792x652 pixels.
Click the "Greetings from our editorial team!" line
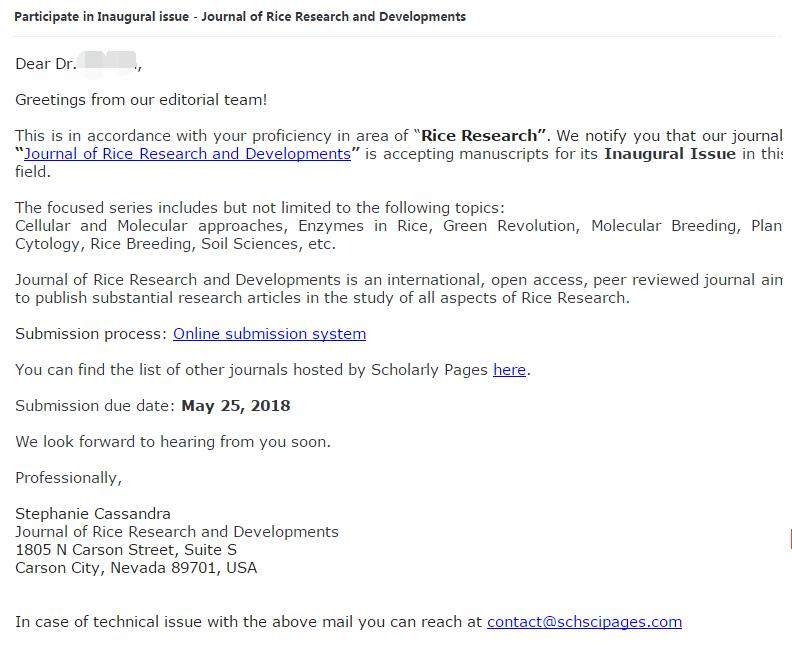point(141,100)
